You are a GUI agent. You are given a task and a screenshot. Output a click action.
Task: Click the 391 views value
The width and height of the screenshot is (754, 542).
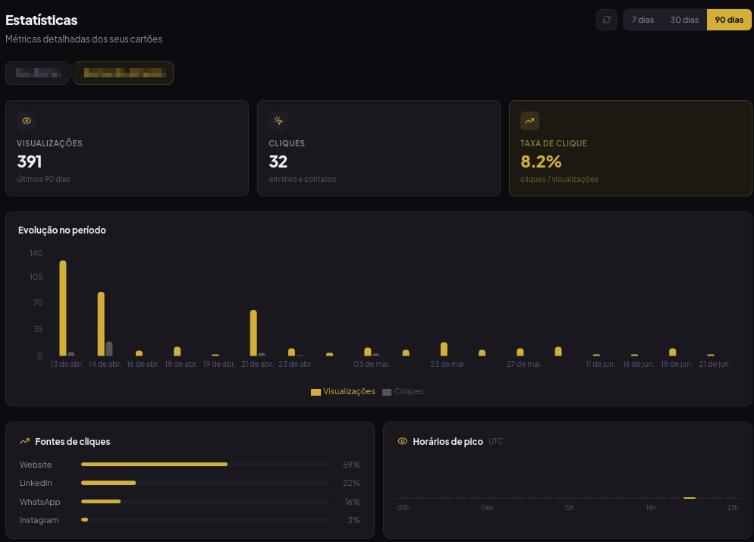29,162
